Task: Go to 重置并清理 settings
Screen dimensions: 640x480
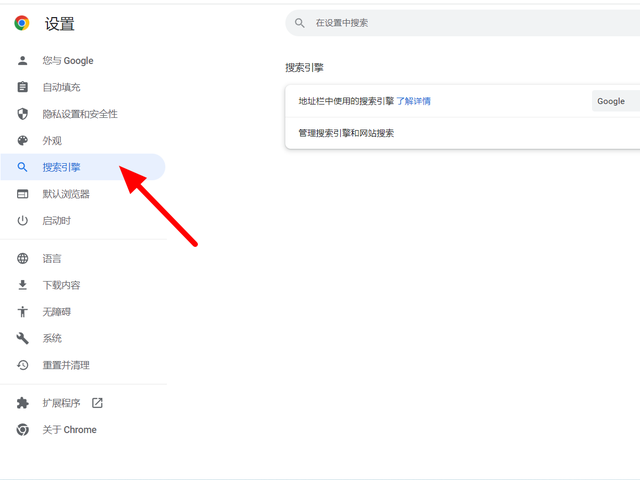Action: (66, 366)
